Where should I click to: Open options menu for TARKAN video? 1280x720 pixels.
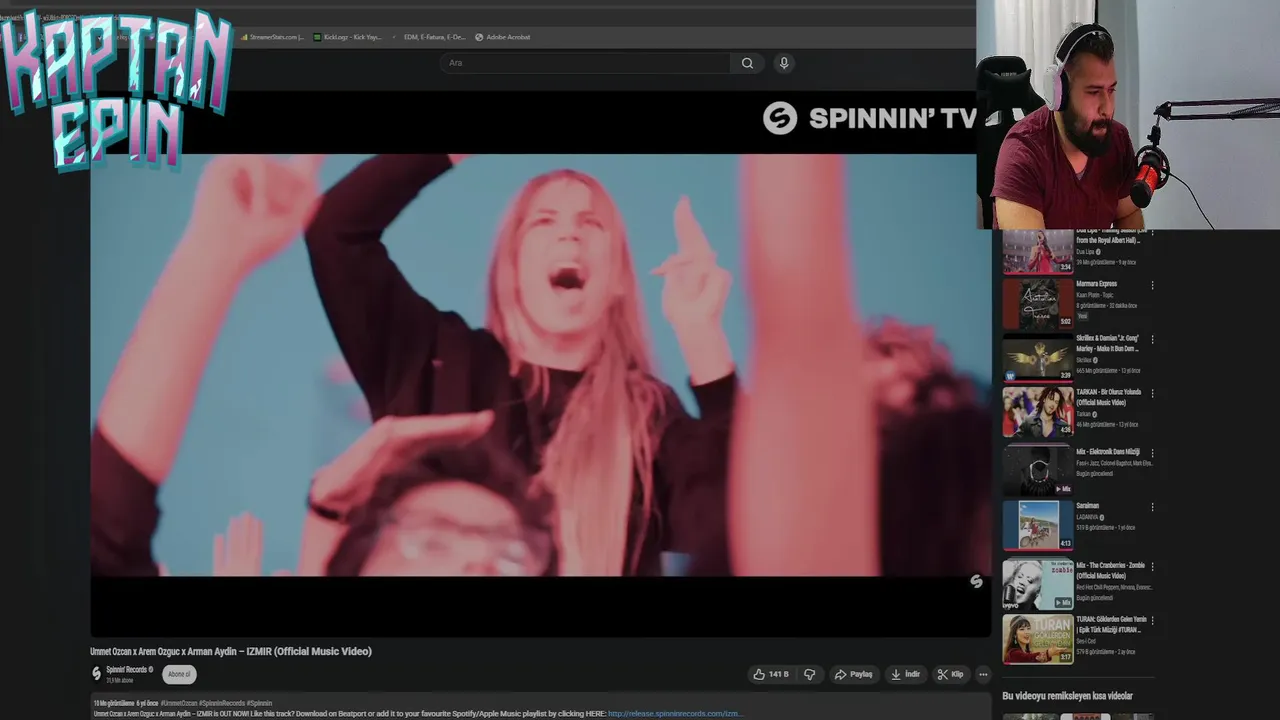(x=1152, y=393)
